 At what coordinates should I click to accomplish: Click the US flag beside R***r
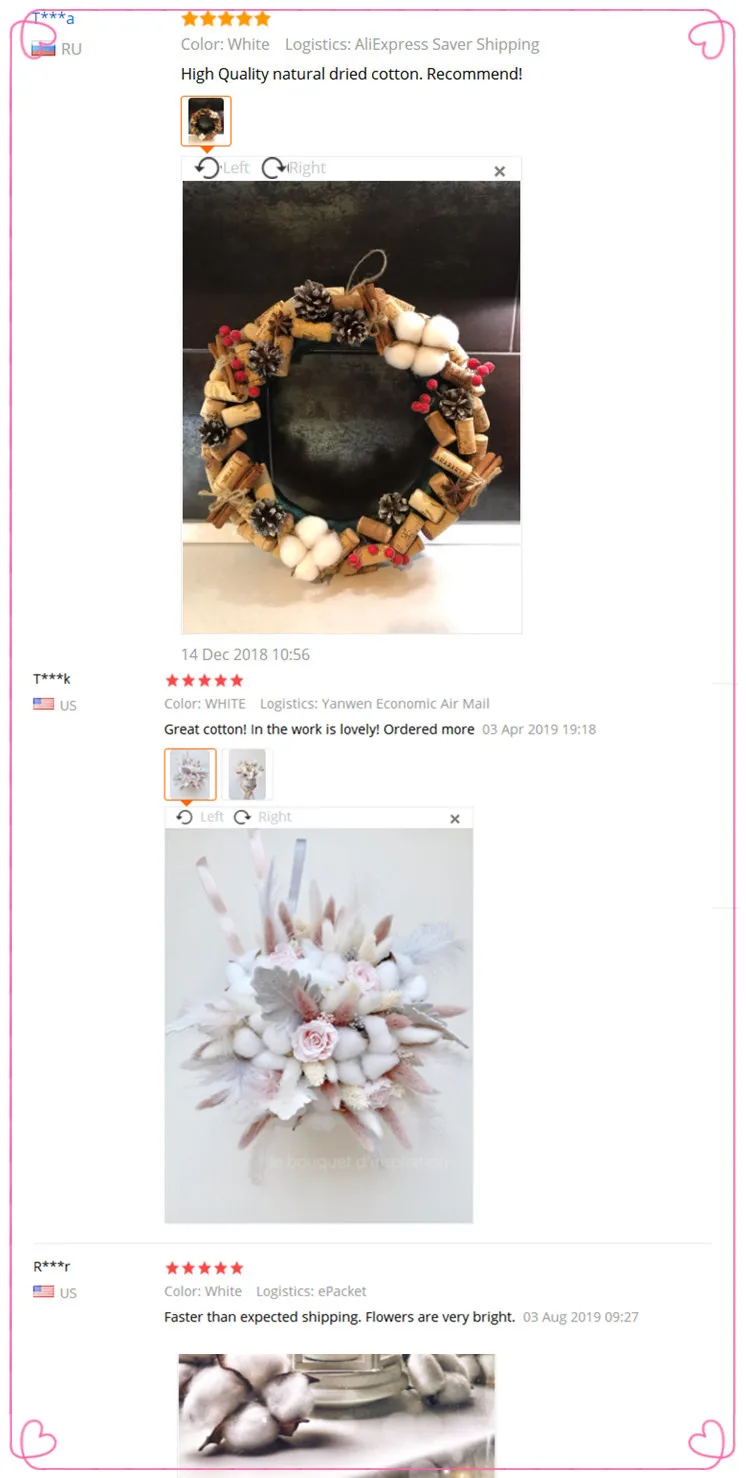[43, 1291]
